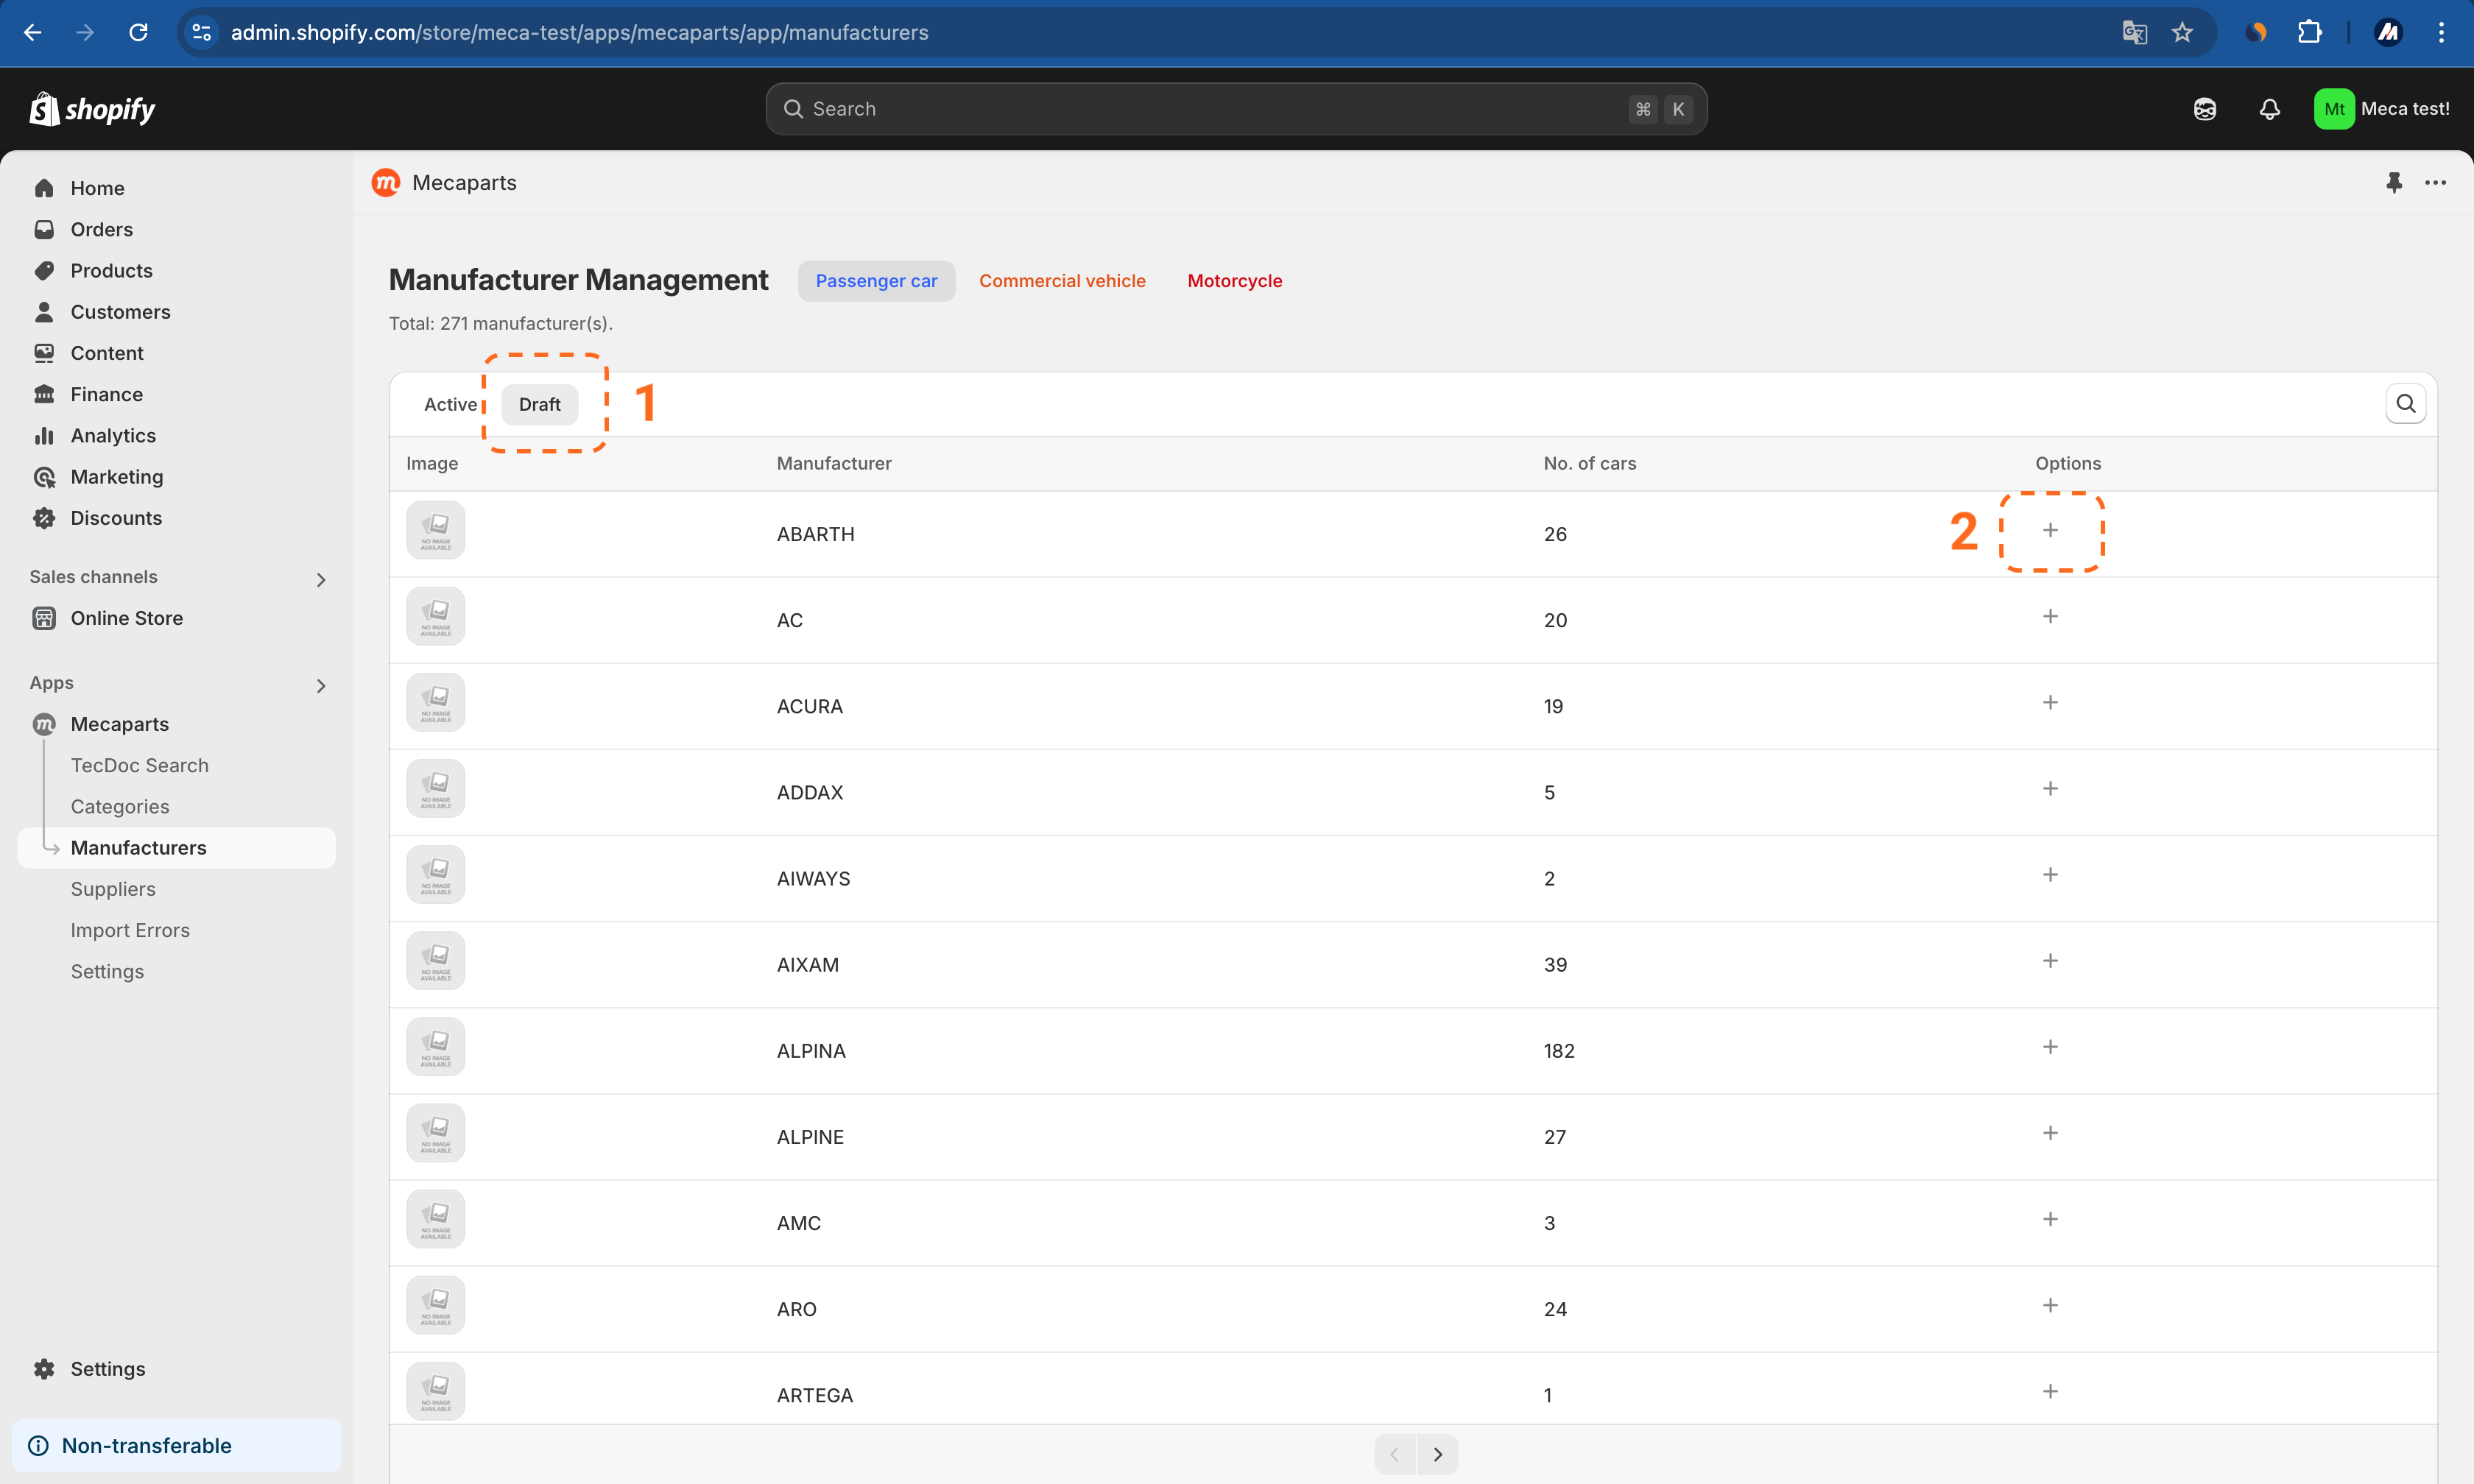Open the browser three-dot menu

coord(2441,32)
